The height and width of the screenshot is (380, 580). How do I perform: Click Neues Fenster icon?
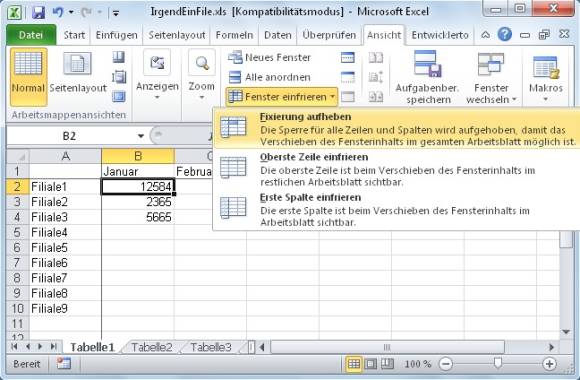pyautogui.click(x=235, y=57)
